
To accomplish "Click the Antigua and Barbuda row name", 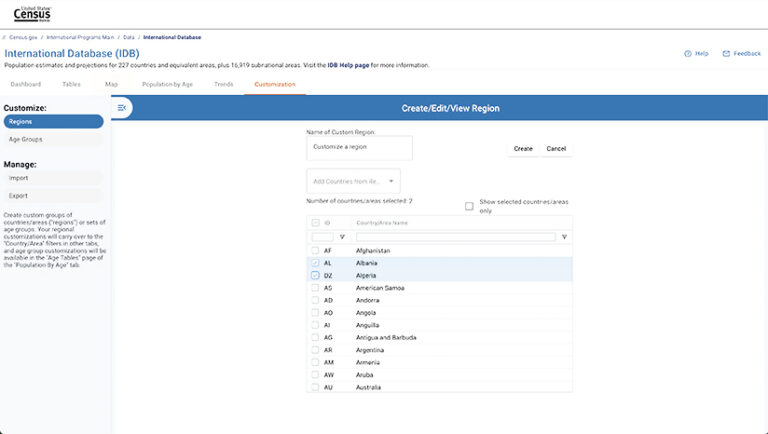I will (386, 338).
